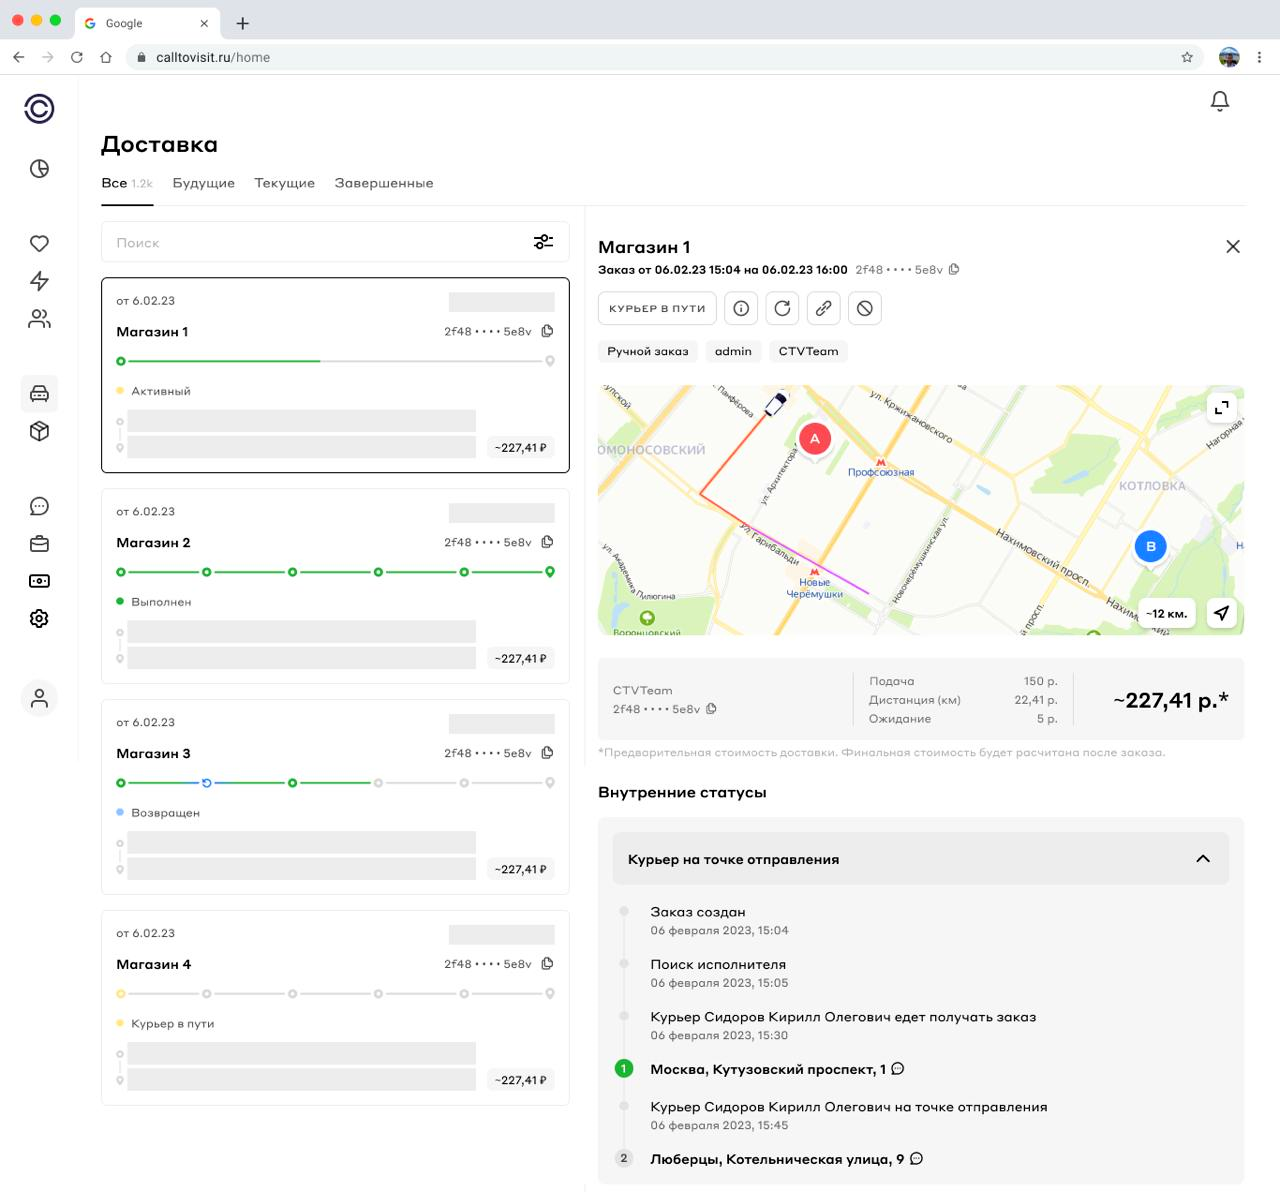Screen dimensions: 1280x1192
Task: Switch to the Завершенные tab
Action: pyautogui.click(x=383, y=183)
